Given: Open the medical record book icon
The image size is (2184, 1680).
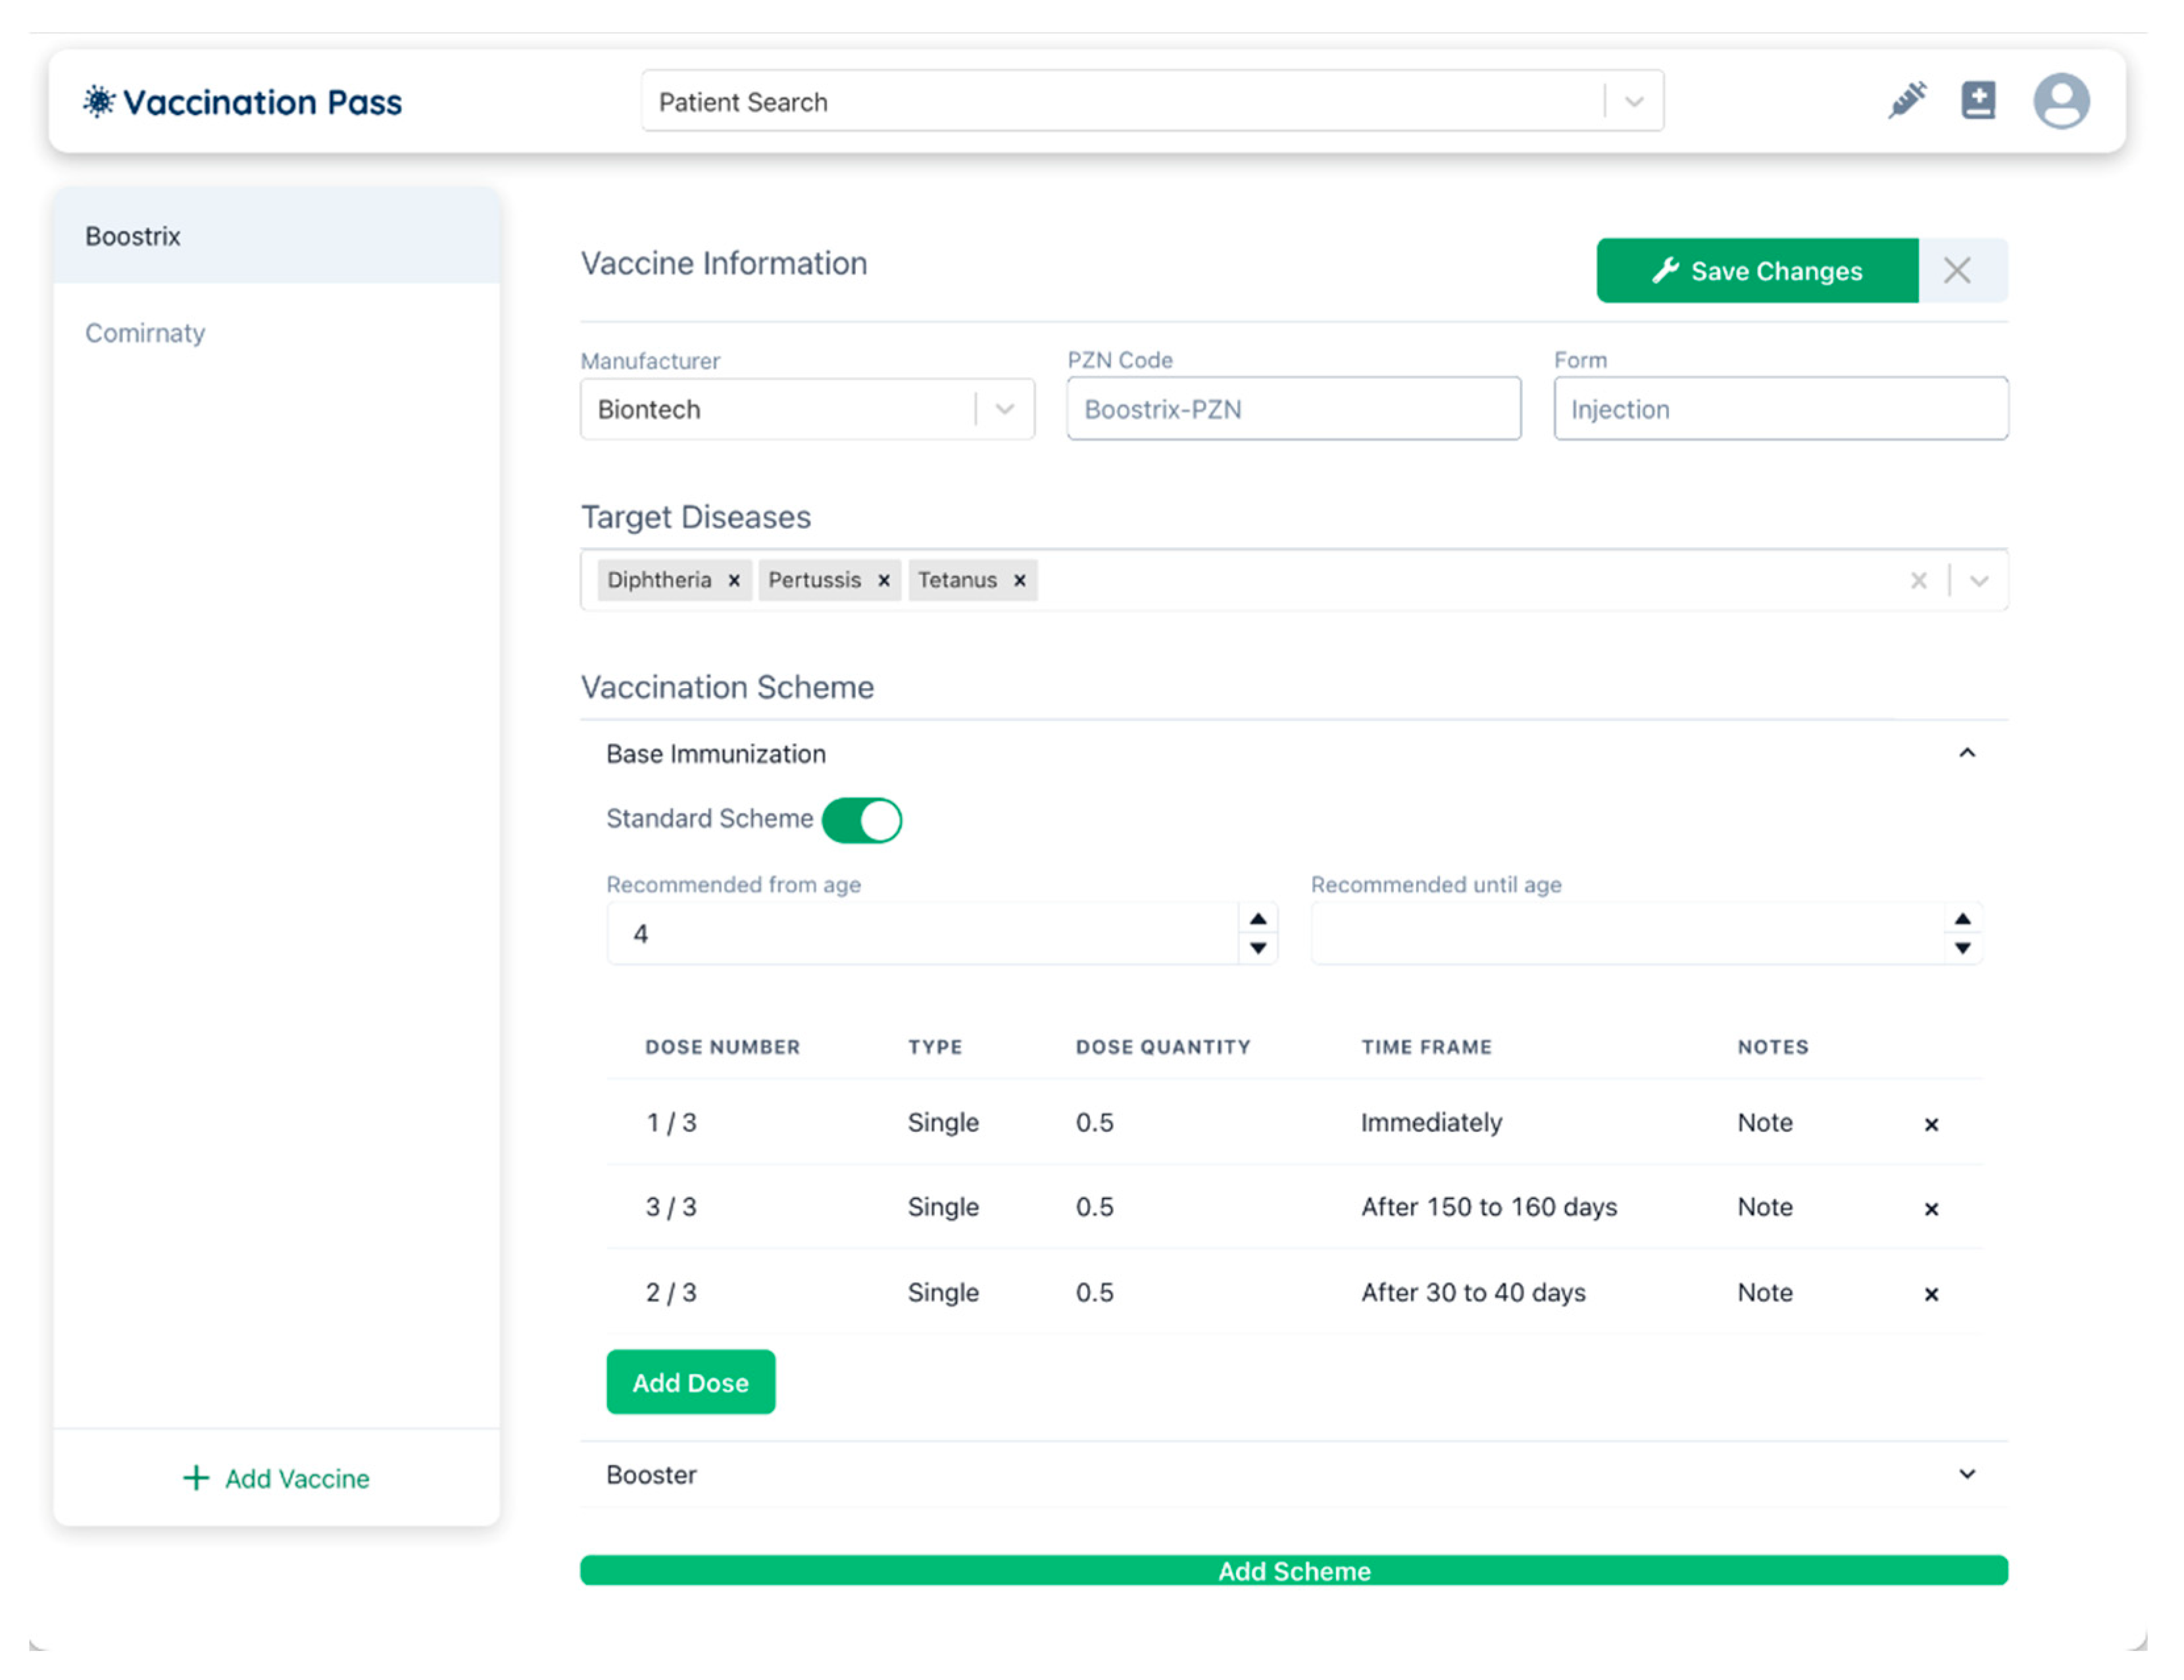Looking at the screenshot, I should click(x=1977, y=101).
